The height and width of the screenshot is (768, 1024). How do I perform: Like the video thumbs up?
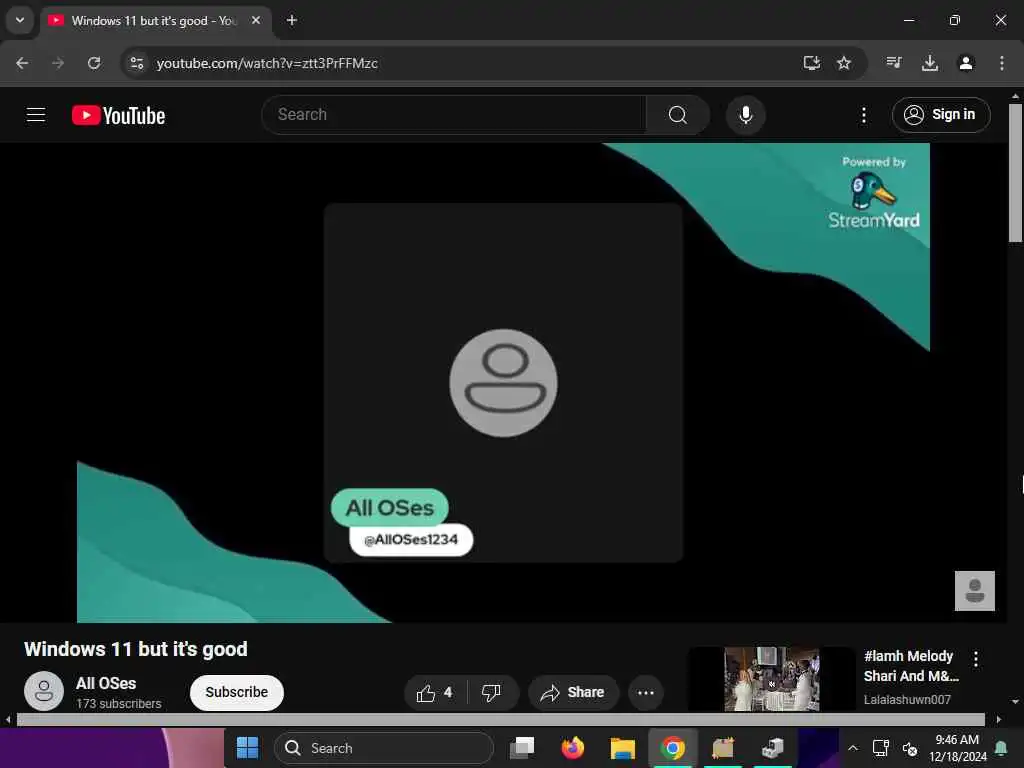tap(436, 692)
